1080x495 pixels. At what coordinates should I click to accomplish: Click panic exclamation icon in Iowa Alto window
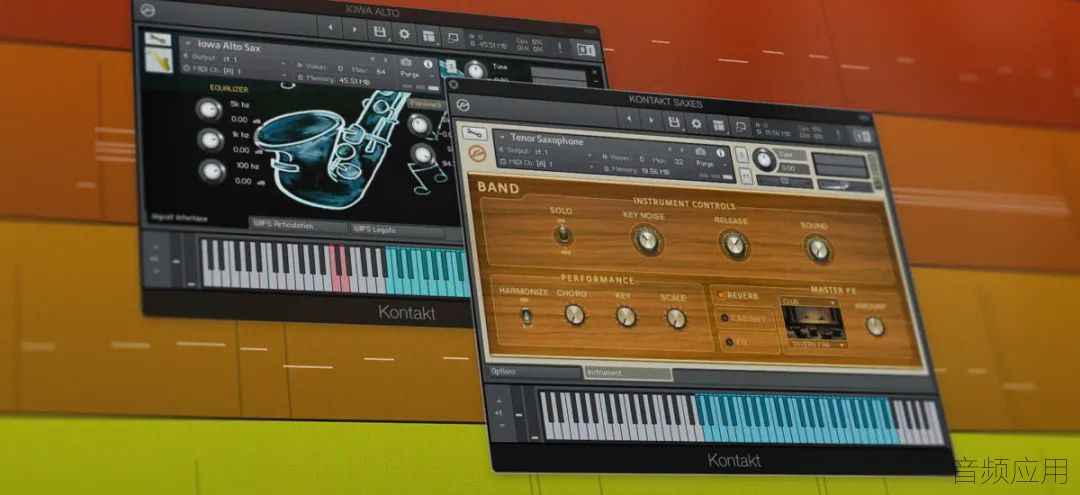click(560, 48)
